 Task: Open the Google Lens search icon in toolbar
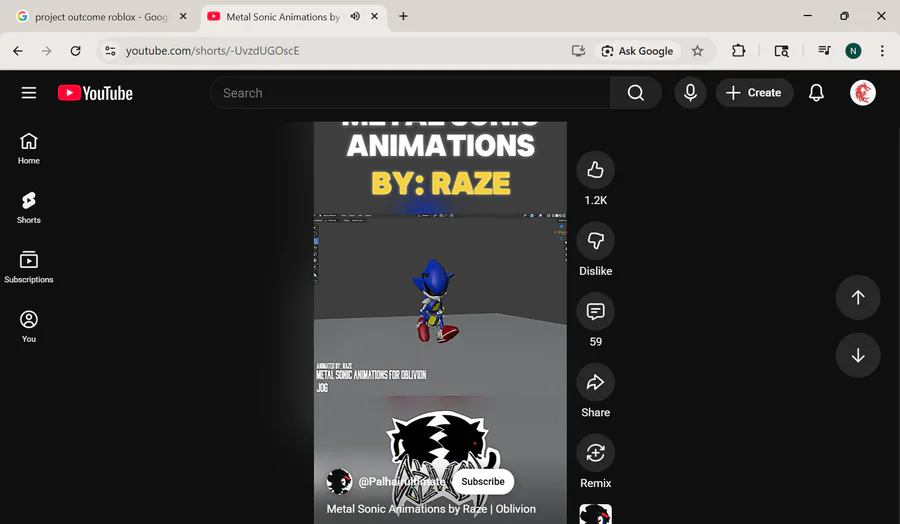(781, 51)
